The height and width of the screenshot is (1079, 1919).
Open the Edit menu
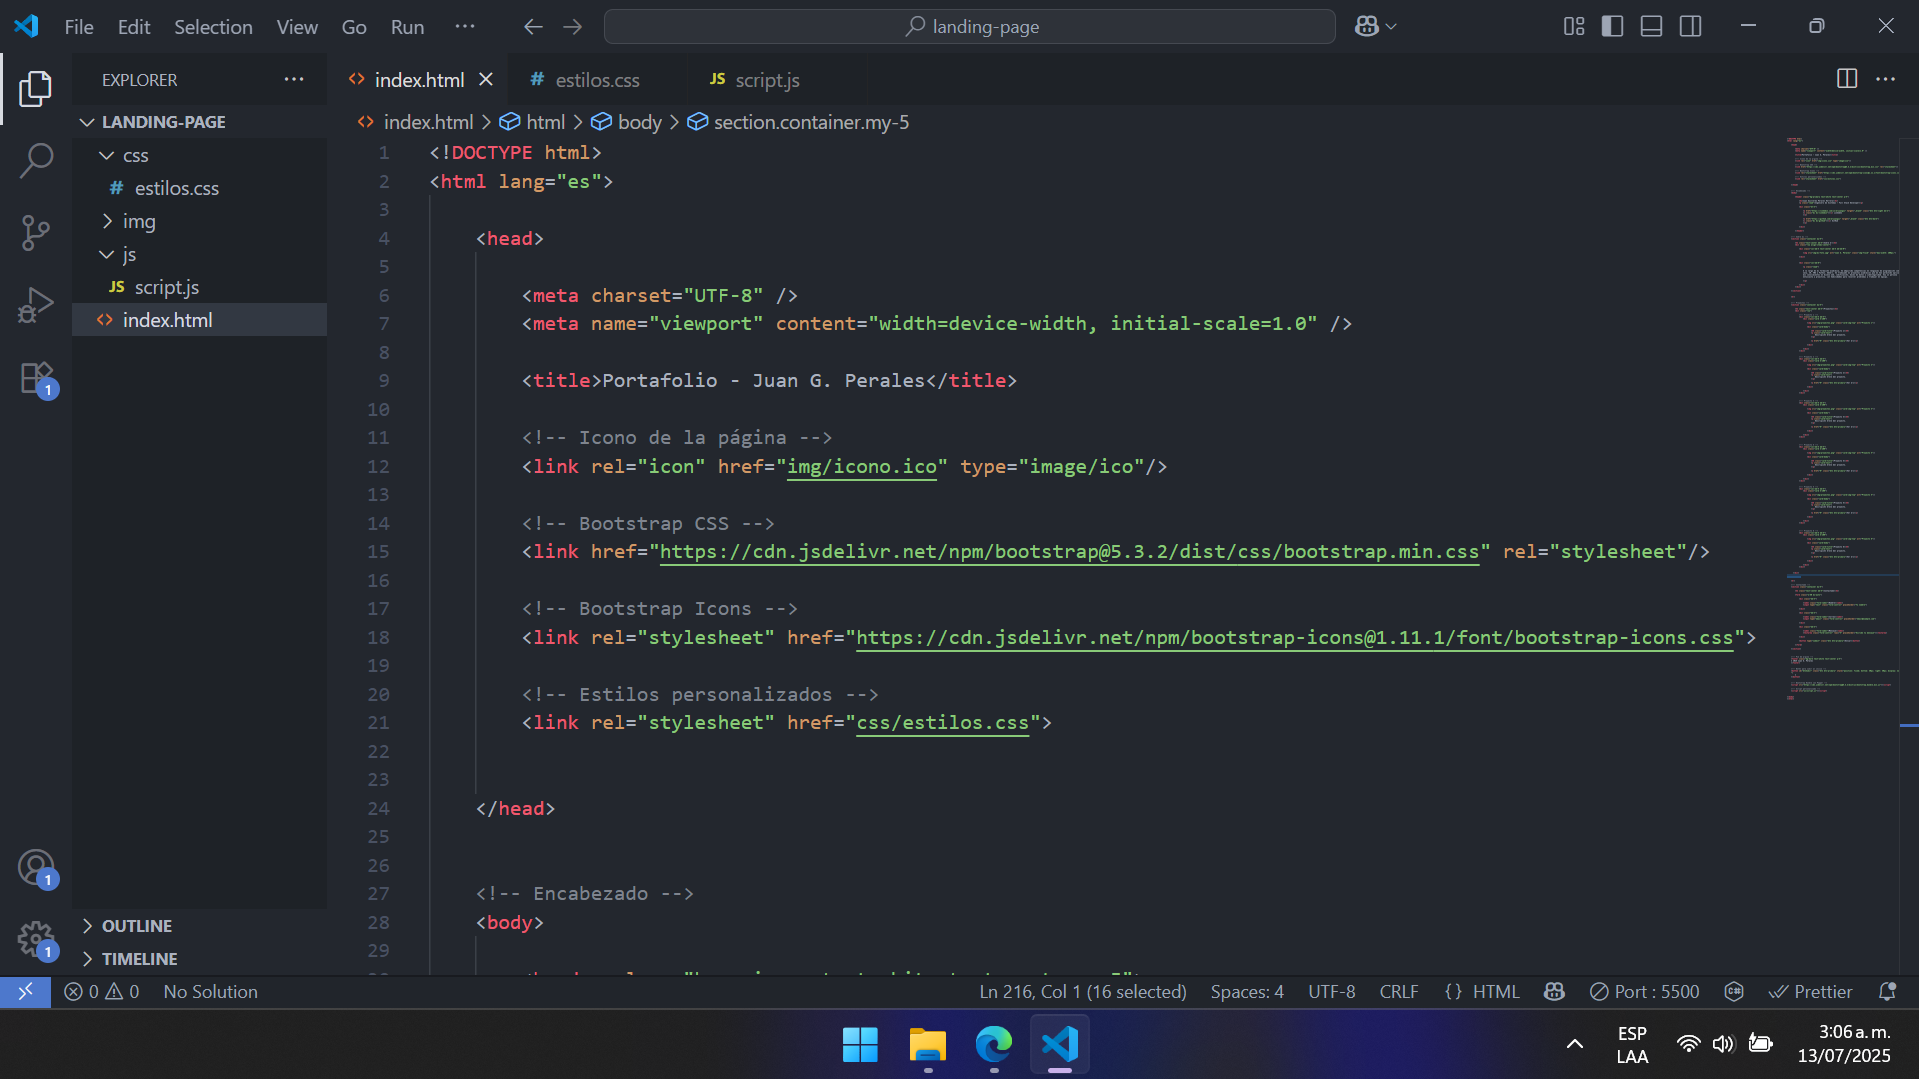[x=134, y=27]
